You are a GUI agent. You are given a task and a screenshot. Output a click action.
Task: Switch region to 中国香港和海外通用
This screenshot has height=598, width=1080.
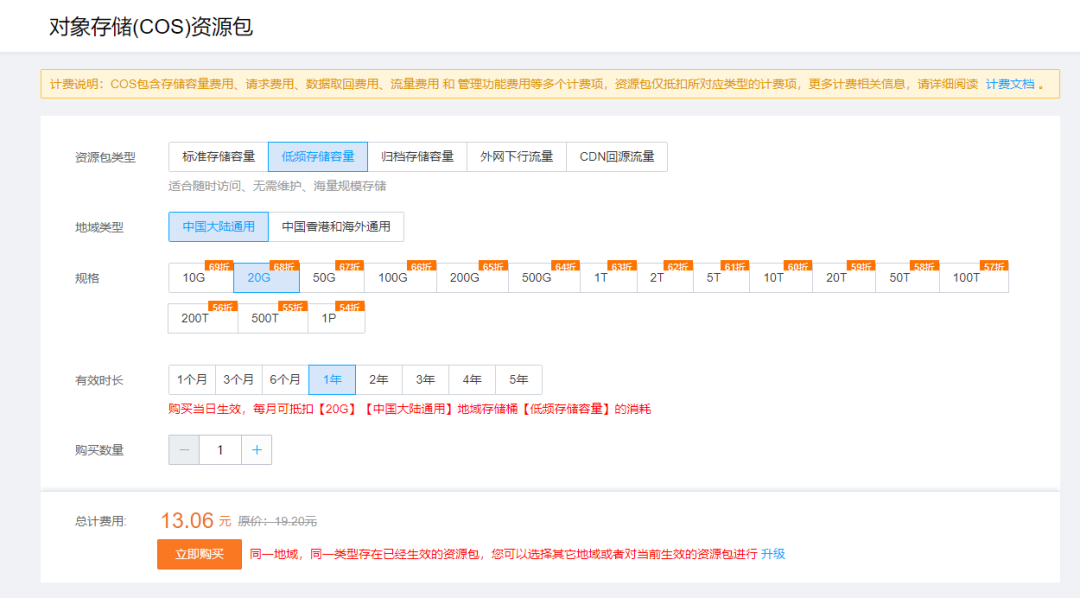point(336,227)
